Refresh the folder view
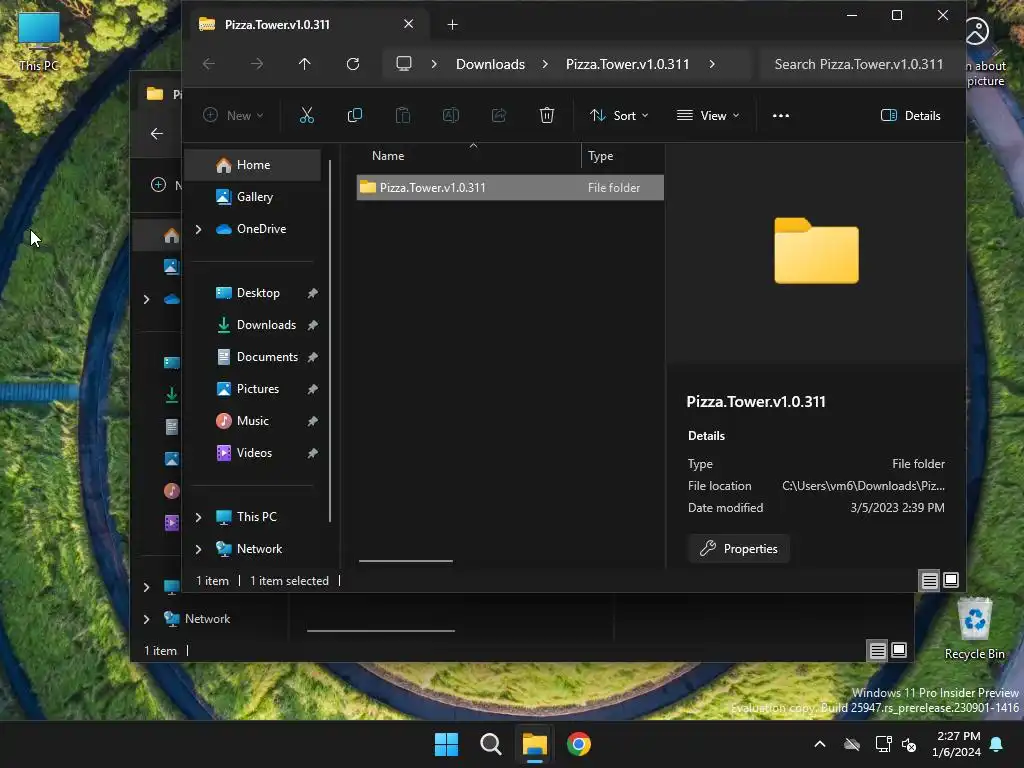The height and width of the screenshot is (768, 1024). pyautogui.click(x=353, y=64)
